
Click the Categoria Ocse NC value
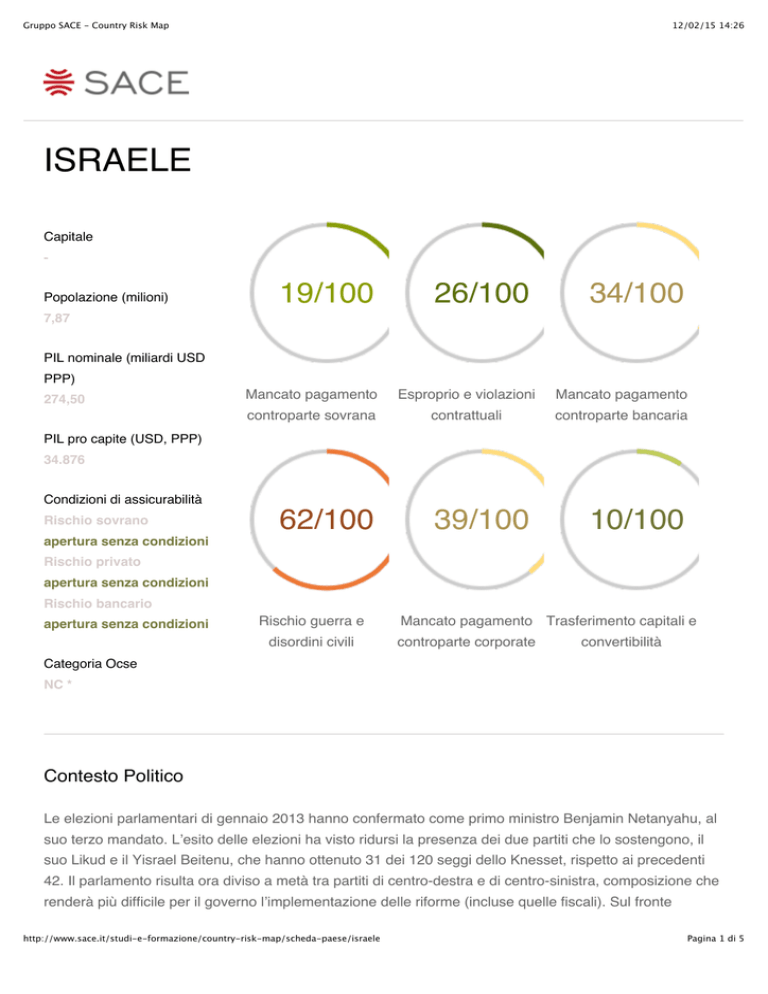(58, 684)
